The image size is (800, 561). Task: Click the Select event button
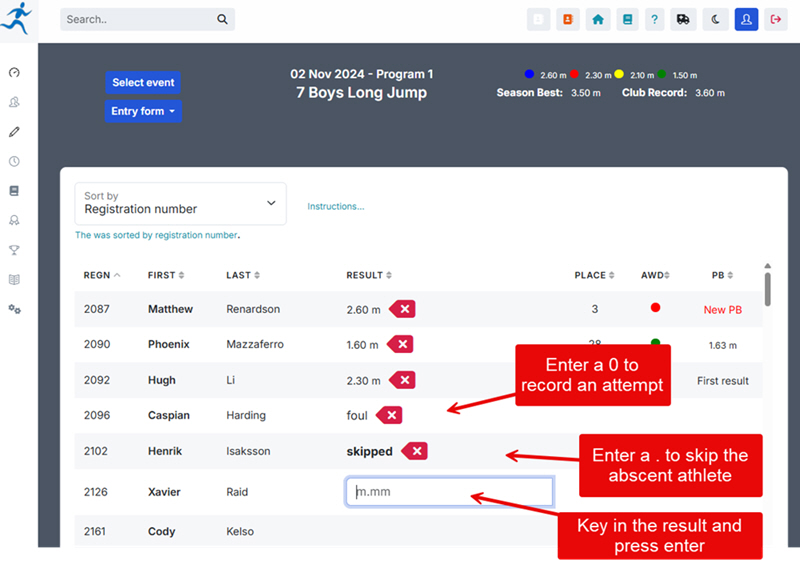[x=143, y=83]
